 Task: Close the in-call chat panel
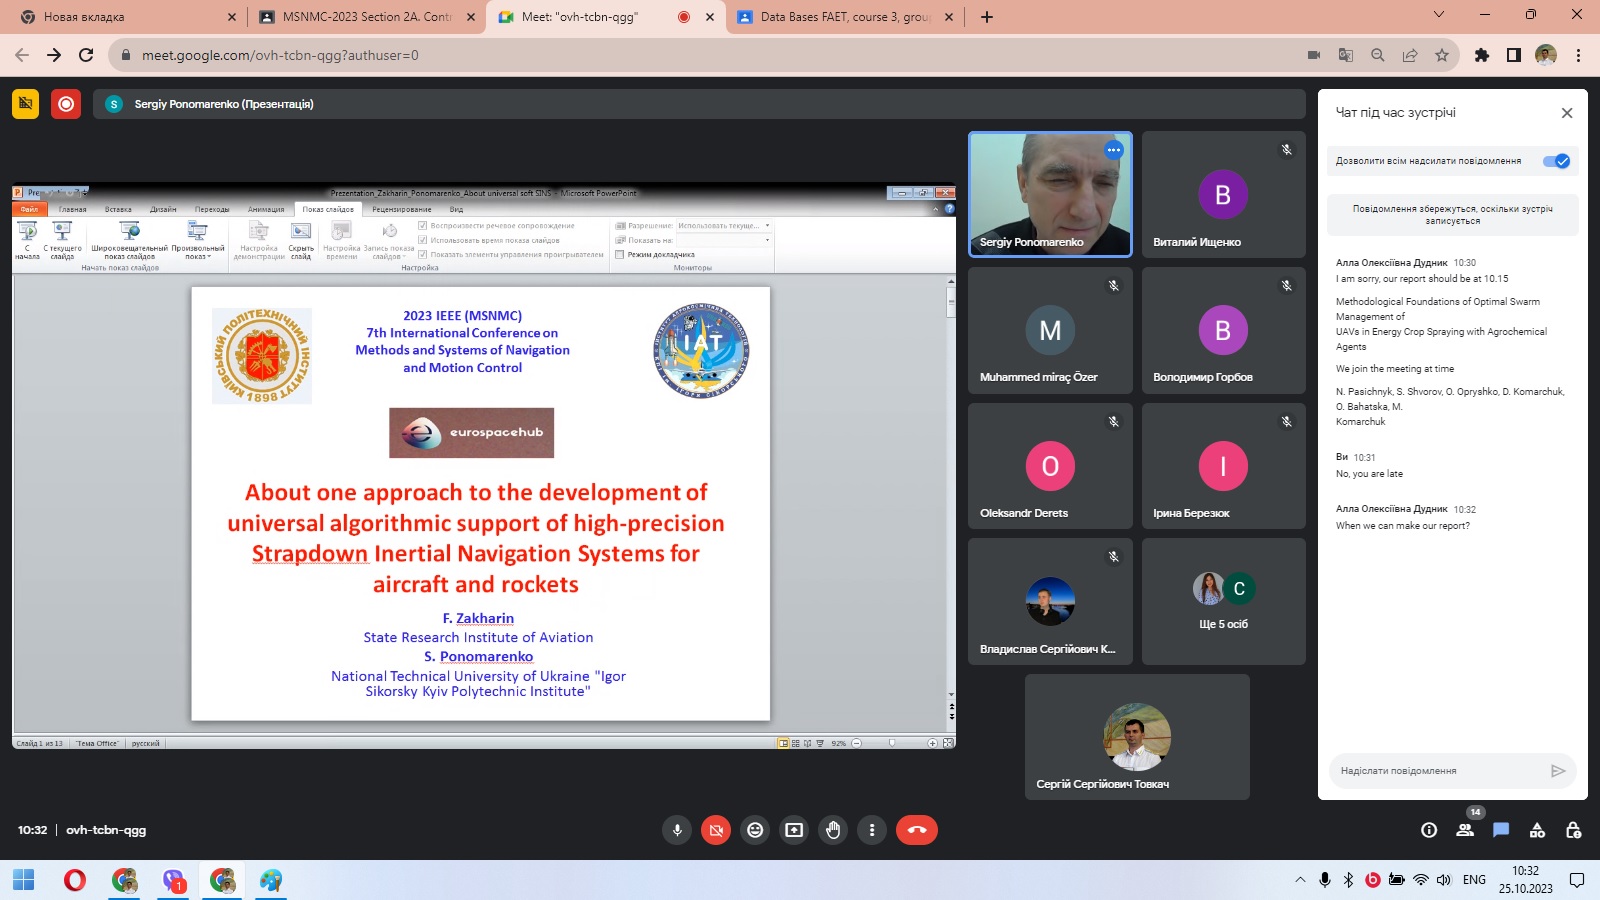tap(1567, 113)
